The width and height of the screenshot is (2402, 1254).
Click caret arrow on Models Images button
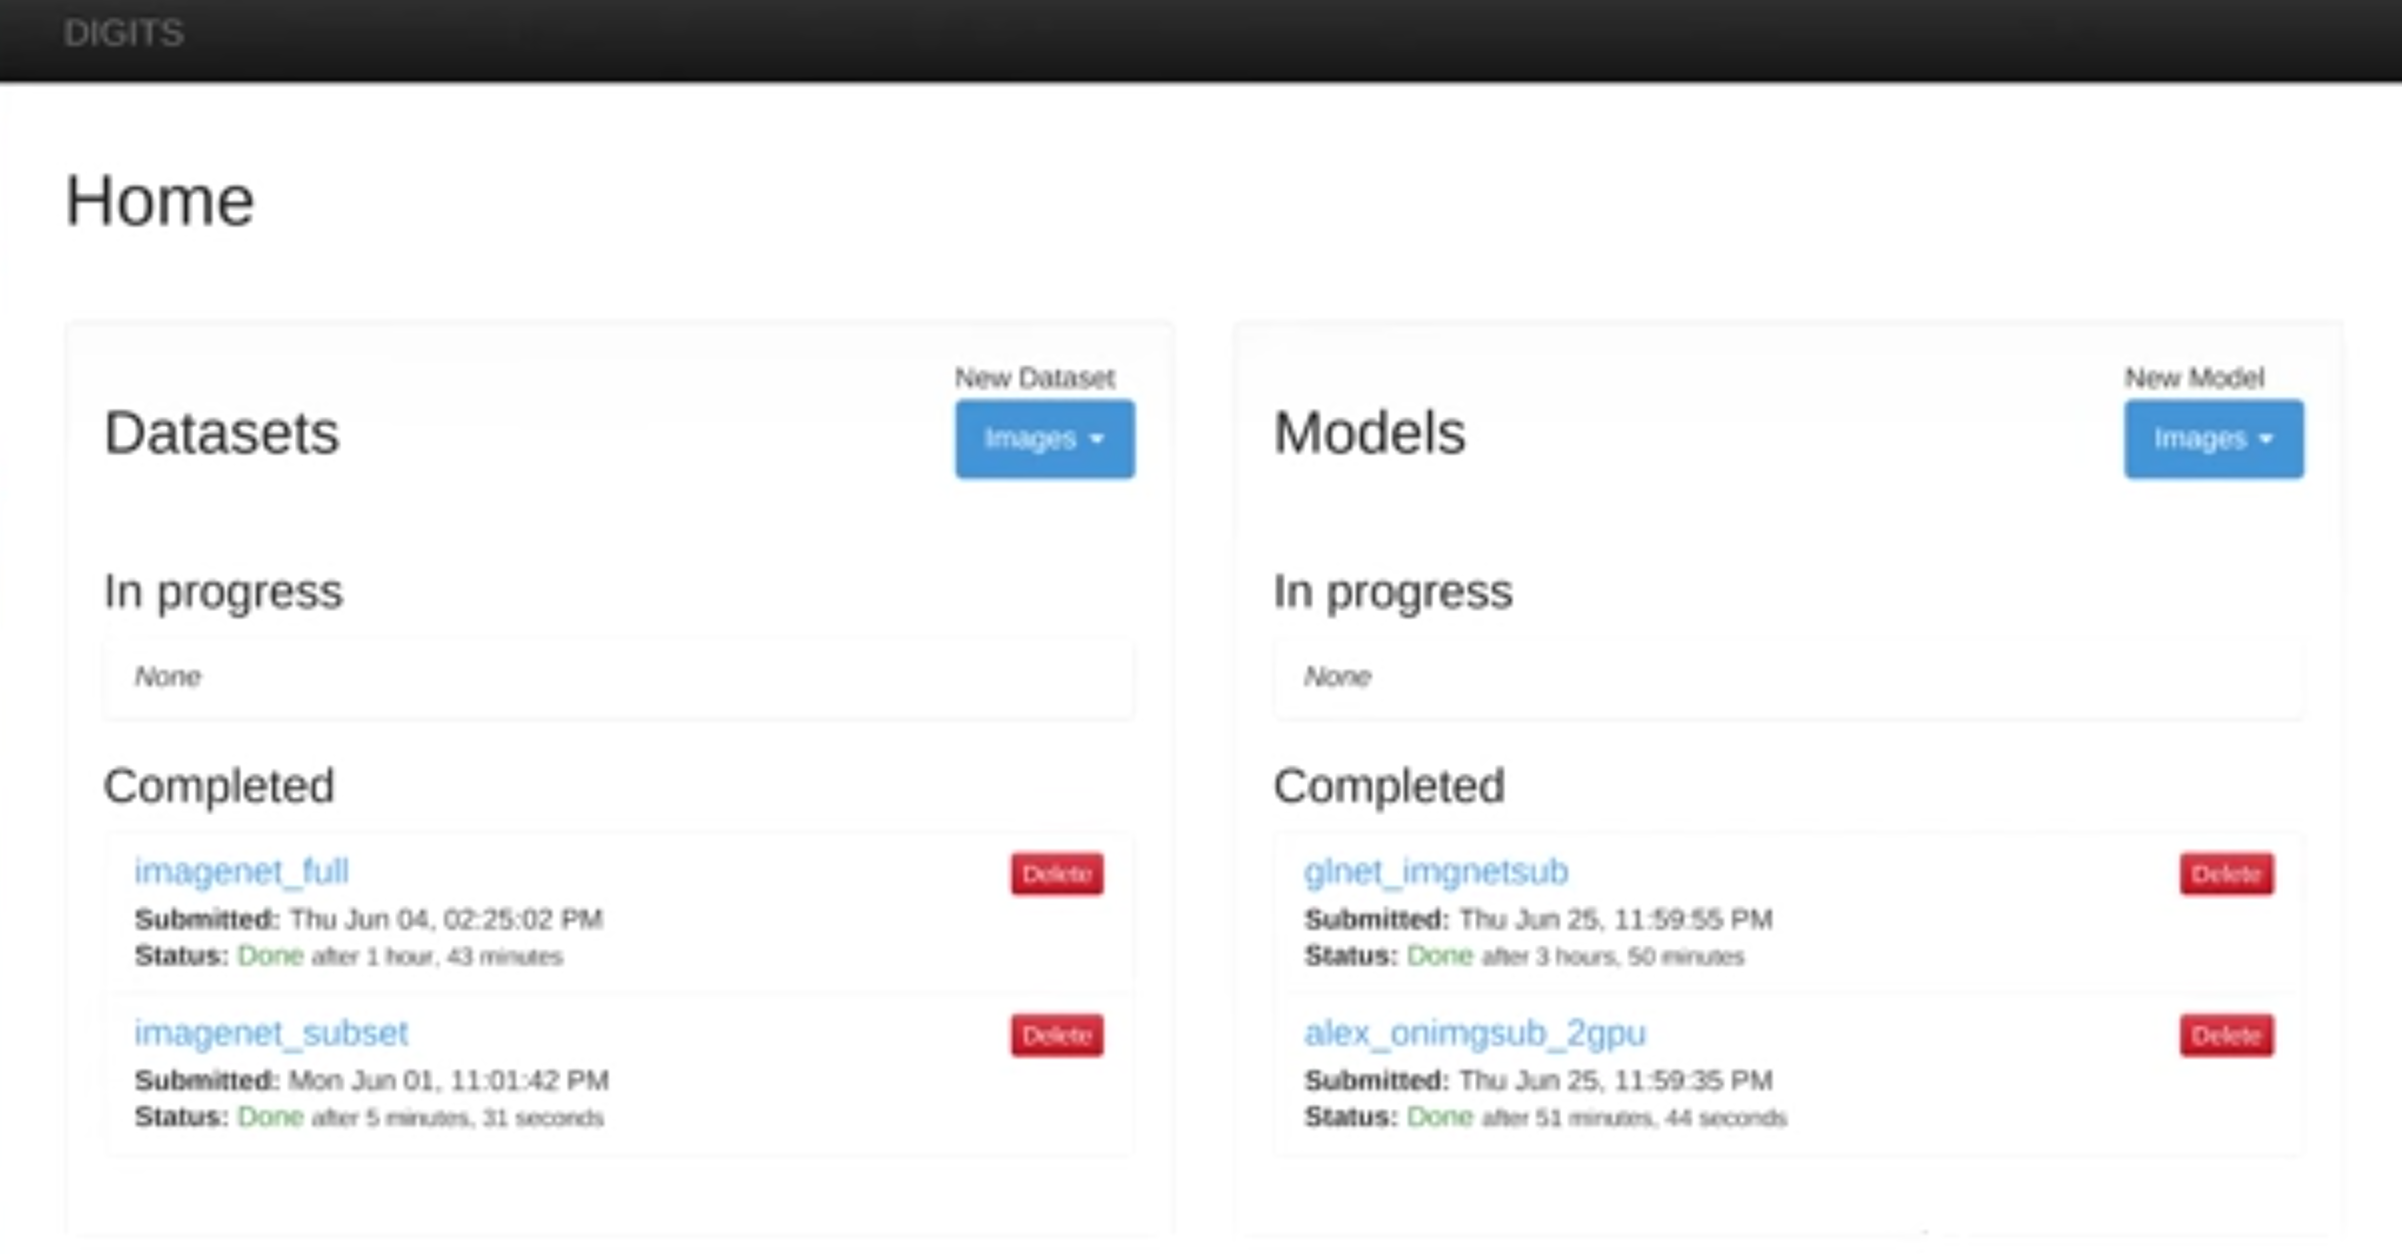(x=2266, y=440)
